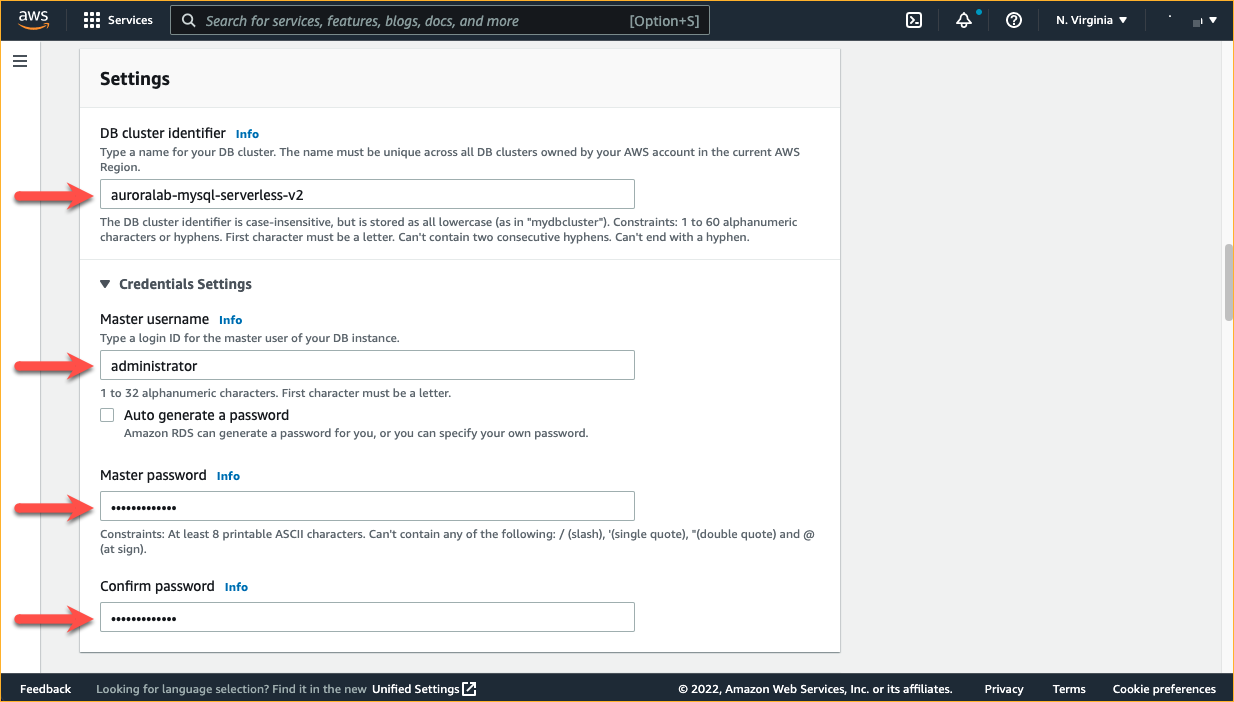1234x702 pixels.
Task: Collapse the Credentials Settings section
Action: pos(106,284)
